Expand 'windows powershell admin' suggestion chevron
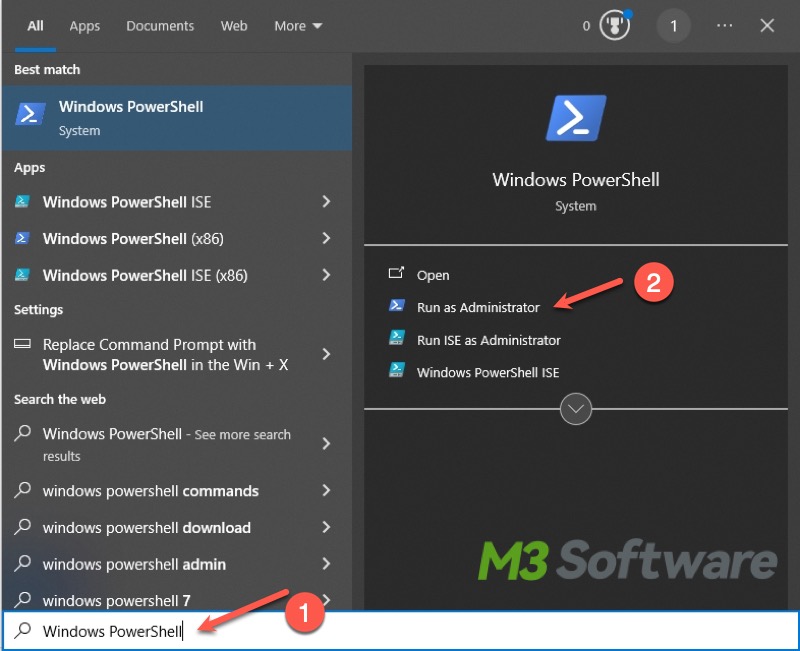 [326, 564]
